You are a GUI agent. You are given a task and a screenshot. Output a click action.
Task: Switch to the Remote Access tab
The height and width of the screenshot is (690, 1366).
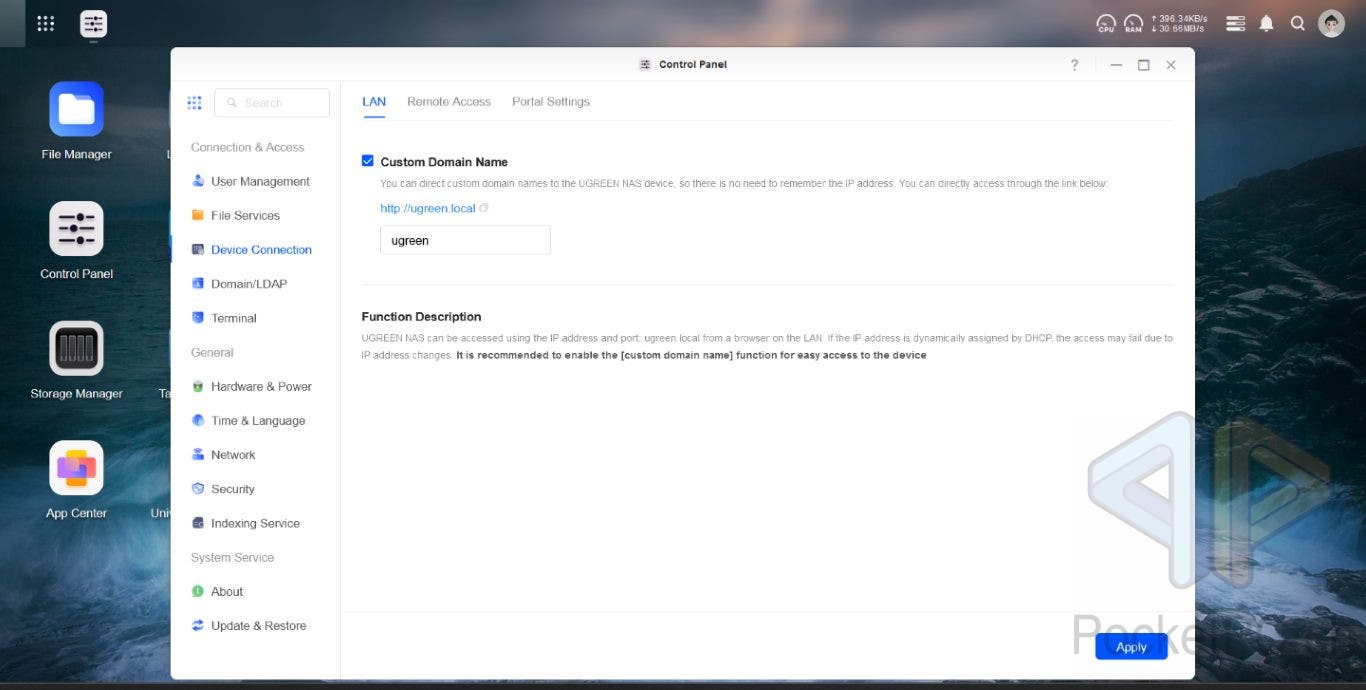449,102
